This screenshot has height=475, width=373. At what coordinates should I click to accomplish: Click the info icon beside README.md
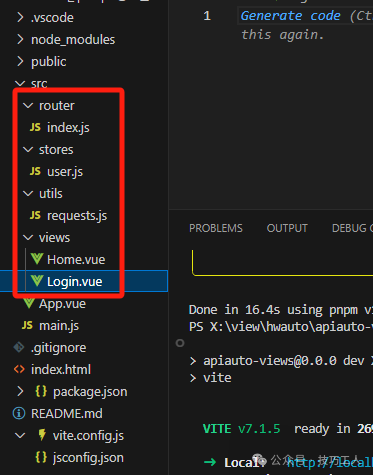pos(19,413)
